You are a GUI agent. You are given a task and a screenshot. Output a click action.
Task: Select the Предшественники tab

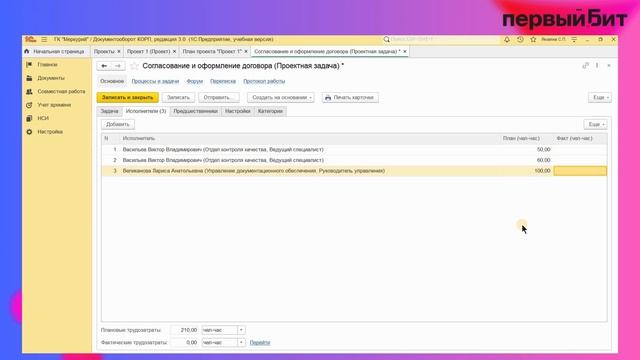[x=196, y=111]
